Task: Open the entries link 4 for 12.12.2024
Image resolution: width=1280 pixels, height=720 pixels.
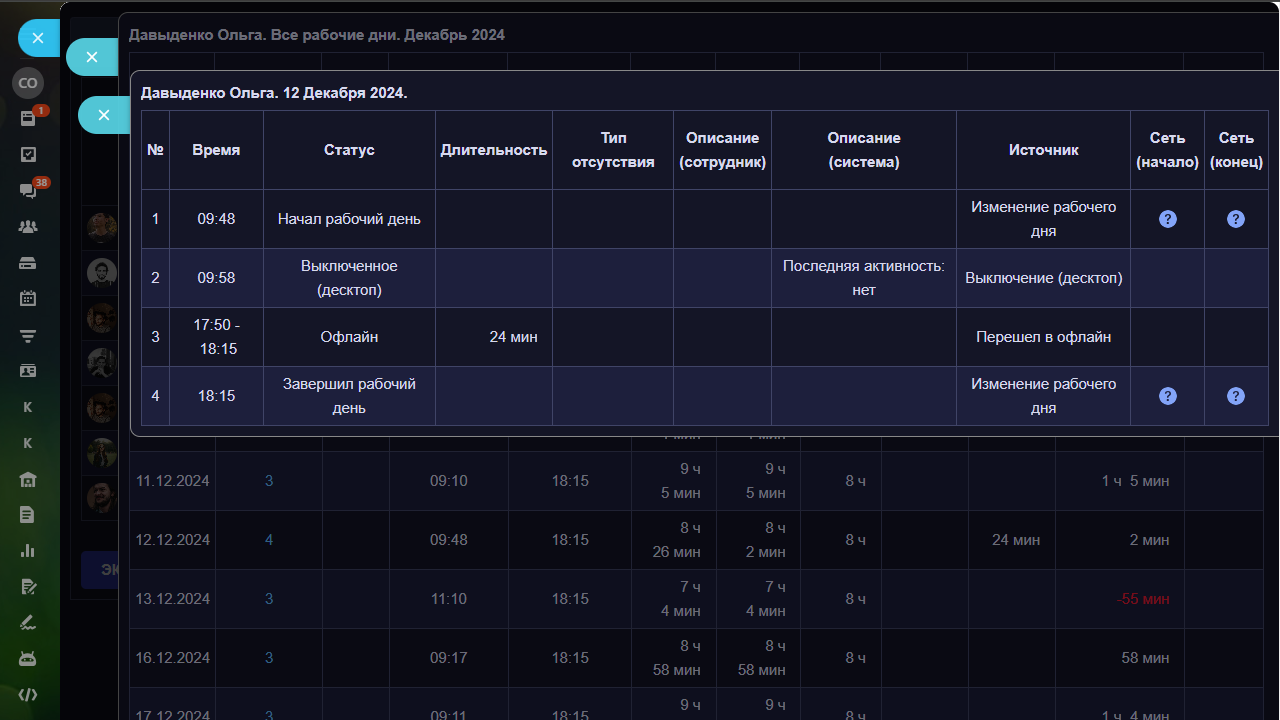Action: click(269, 540)
